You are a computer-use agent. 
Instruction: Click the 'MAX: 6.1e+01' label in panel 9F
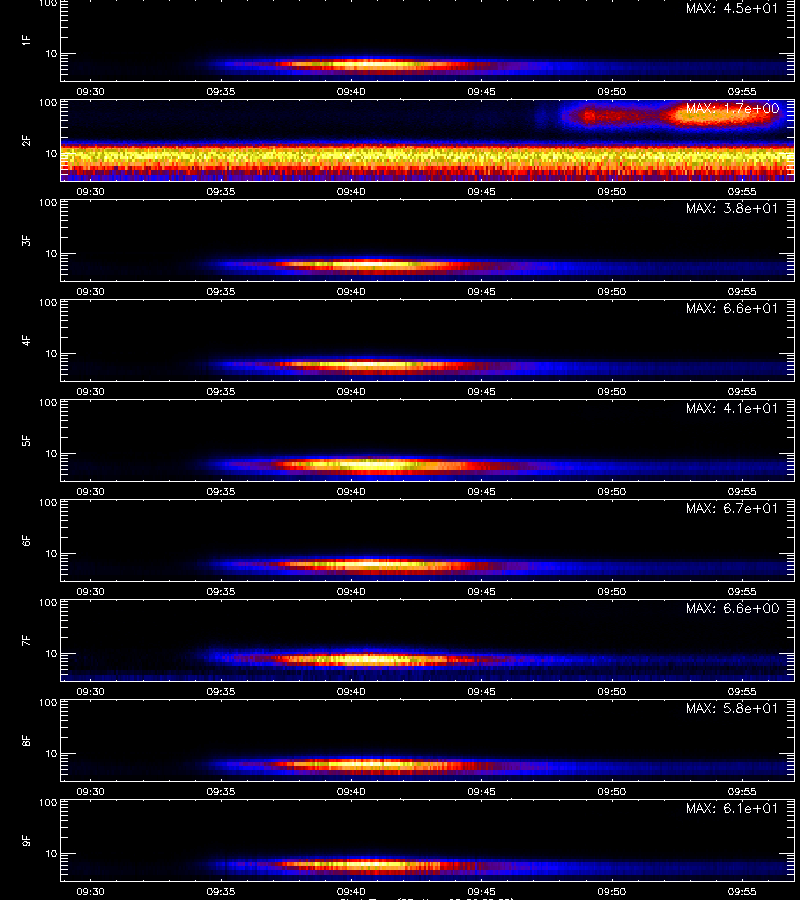pos(732,808)
